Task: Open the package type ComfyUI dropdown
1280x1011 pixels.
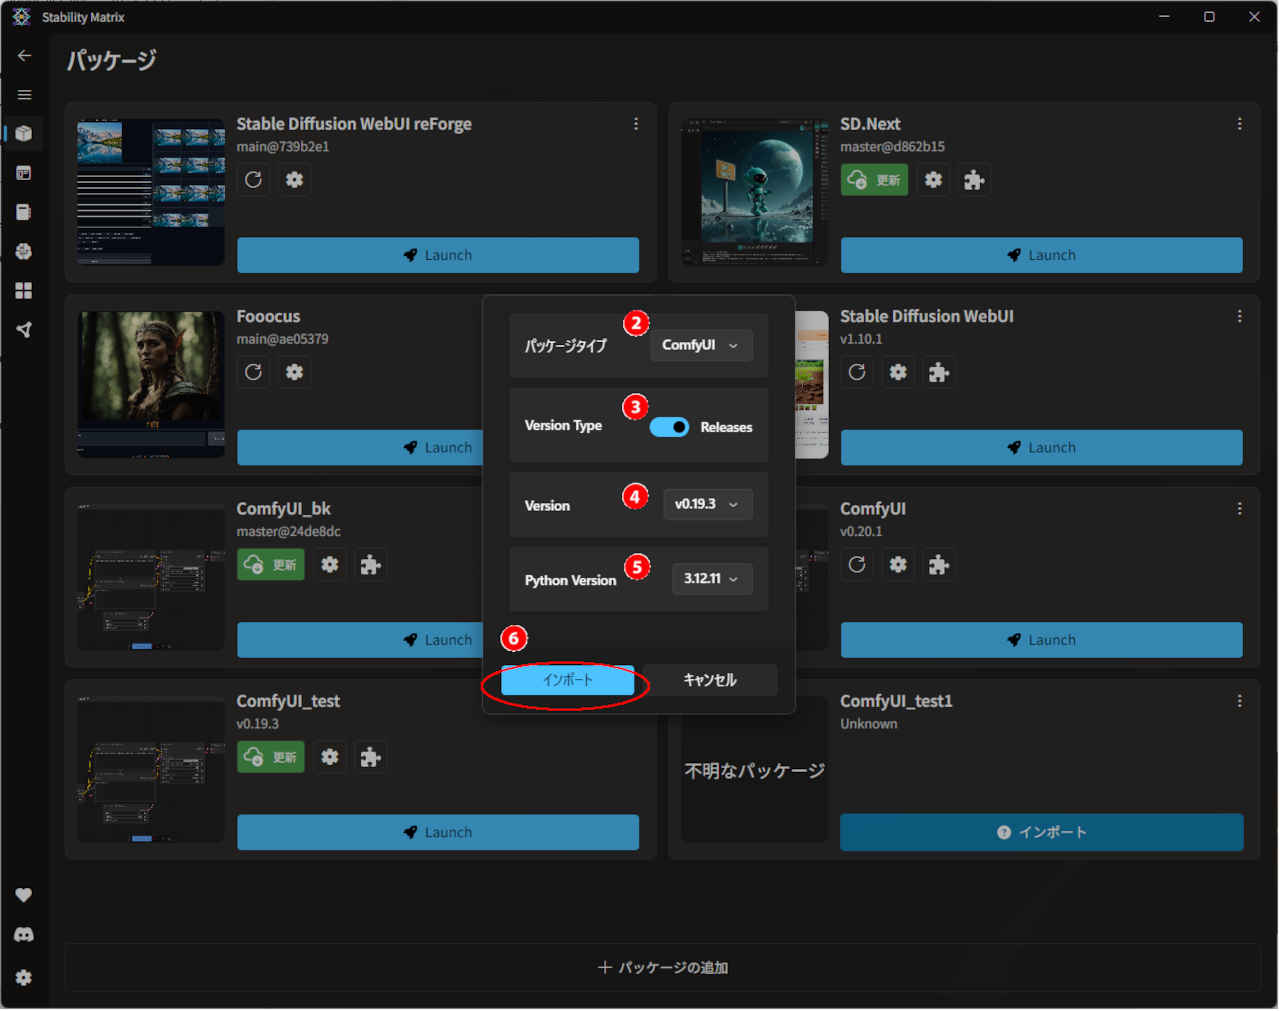Action: pyautogui.click(x=701, y=345)
